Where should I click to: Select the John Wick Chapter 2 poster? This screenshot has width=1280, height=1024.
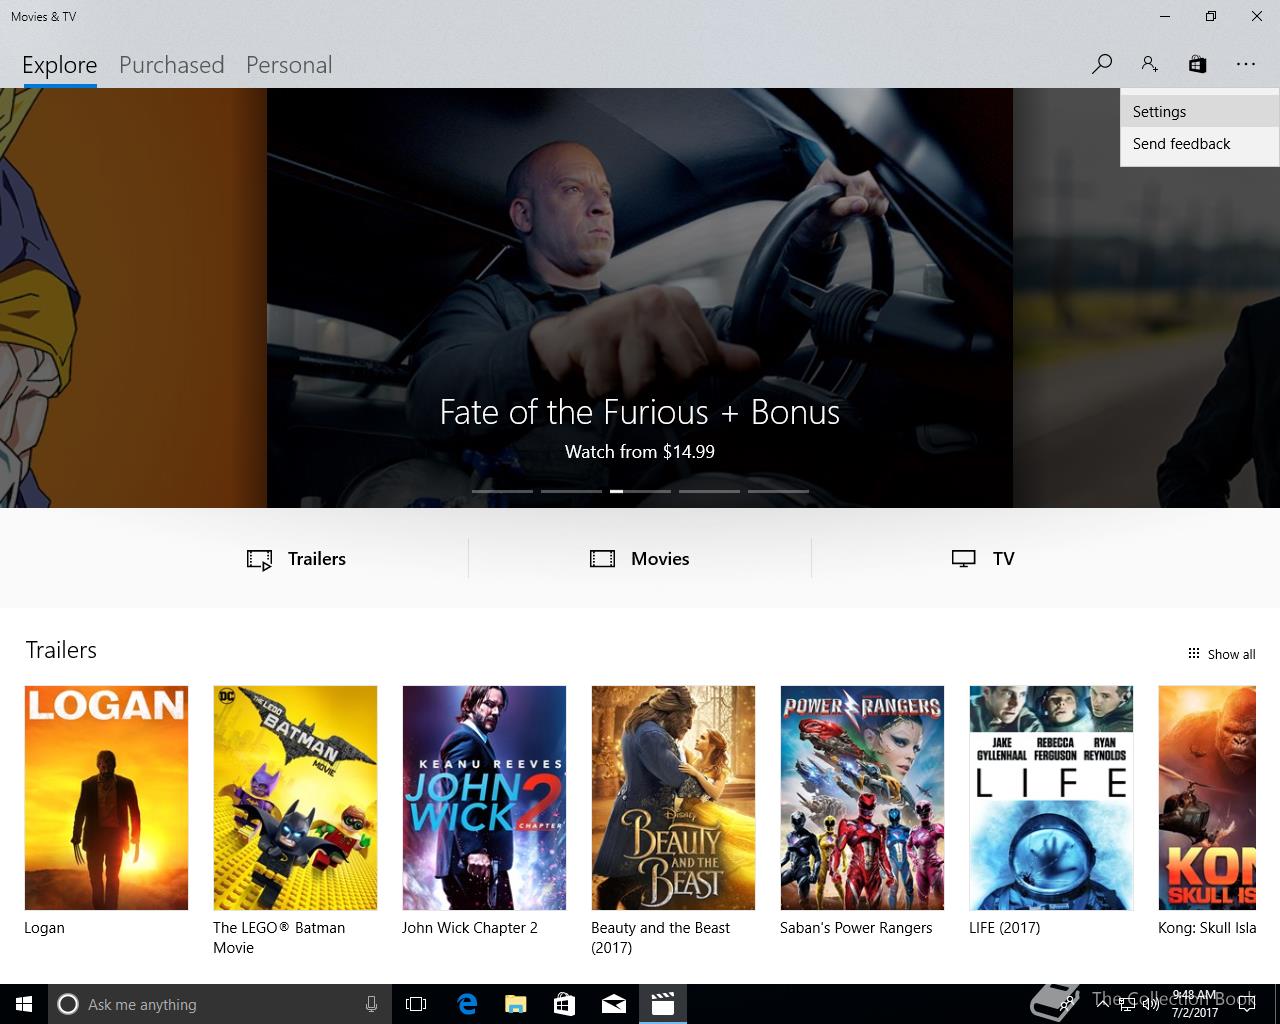[484, 798]
